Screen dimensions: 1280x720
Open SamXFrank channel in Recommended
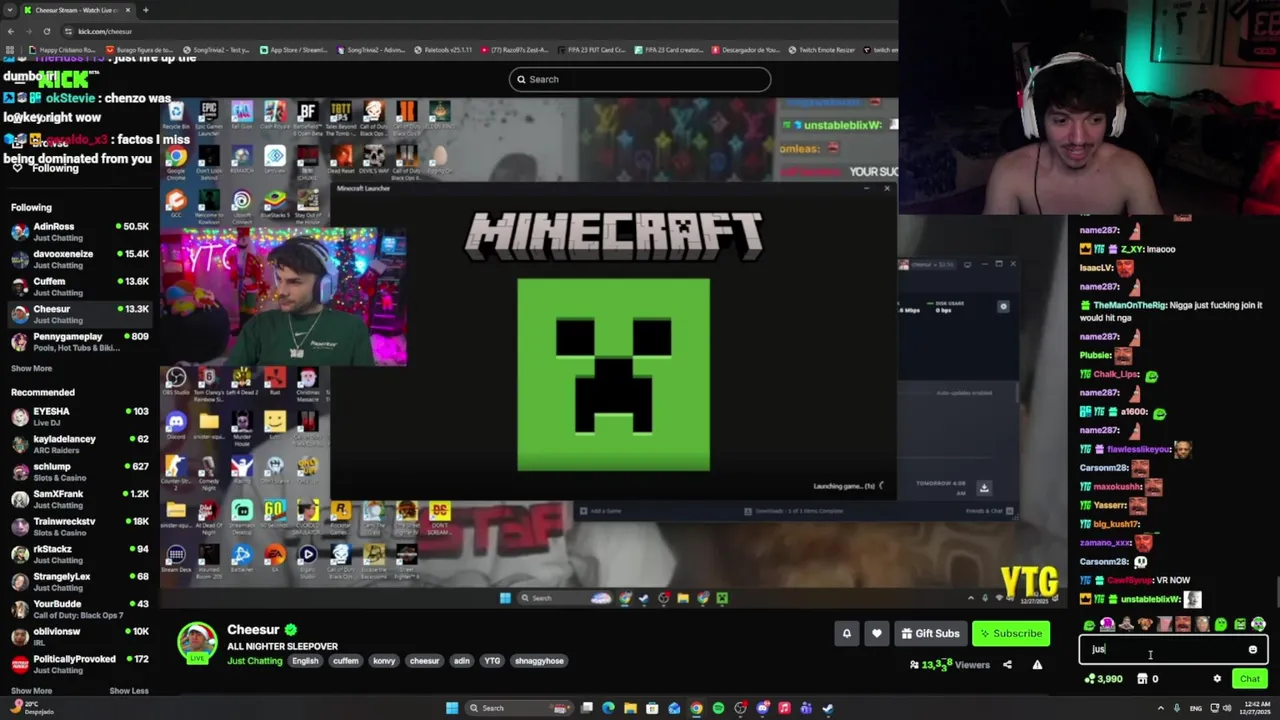tap(80, 499)
